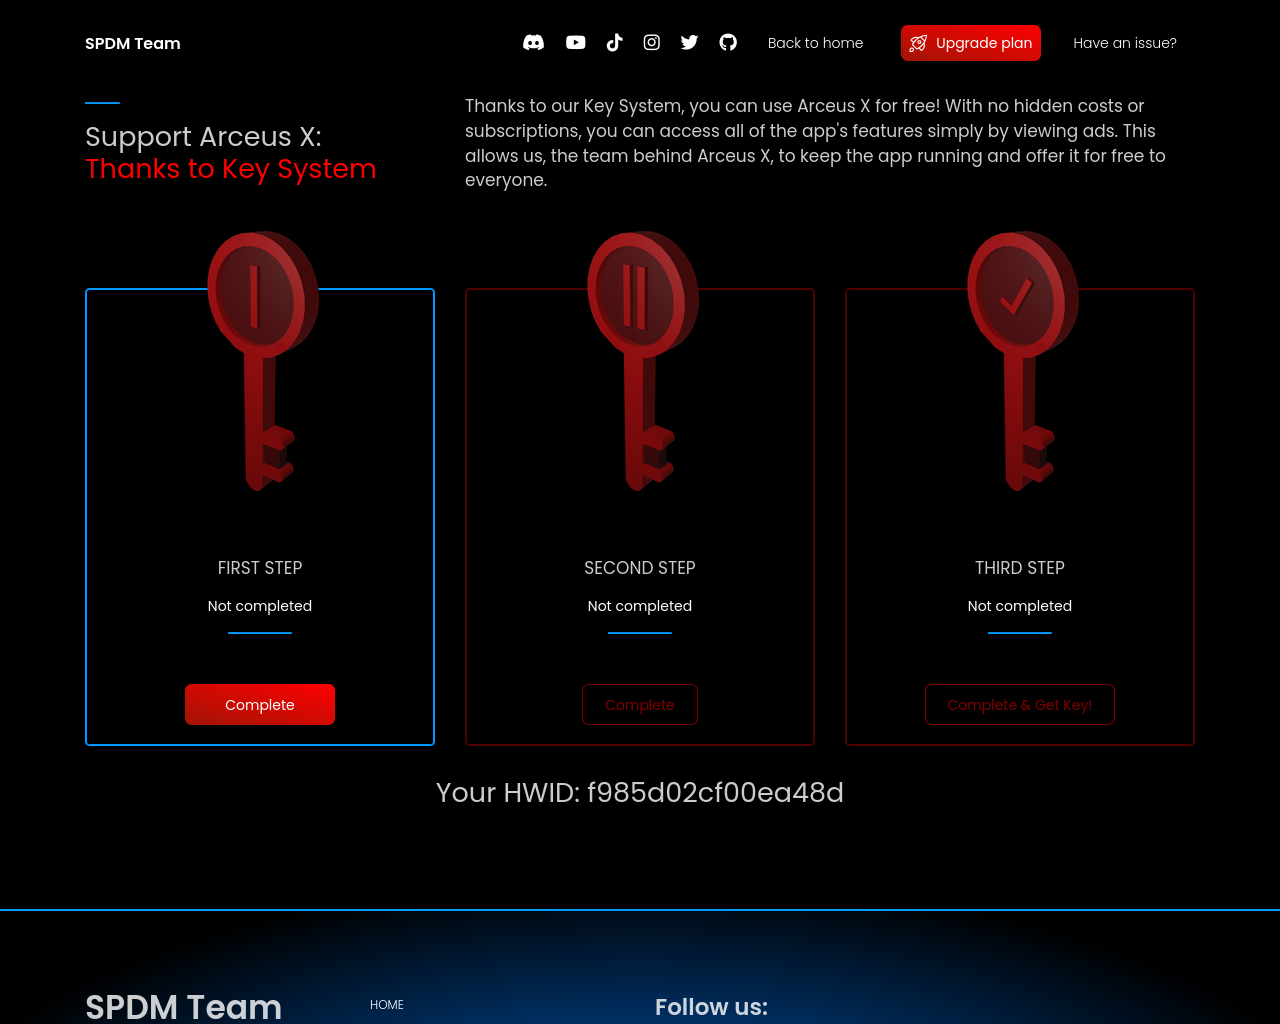Image resolution: width=1280 pixels, height=1024 pixels.
Task: Open the YouTube icon link
Action: pos(575,42)
